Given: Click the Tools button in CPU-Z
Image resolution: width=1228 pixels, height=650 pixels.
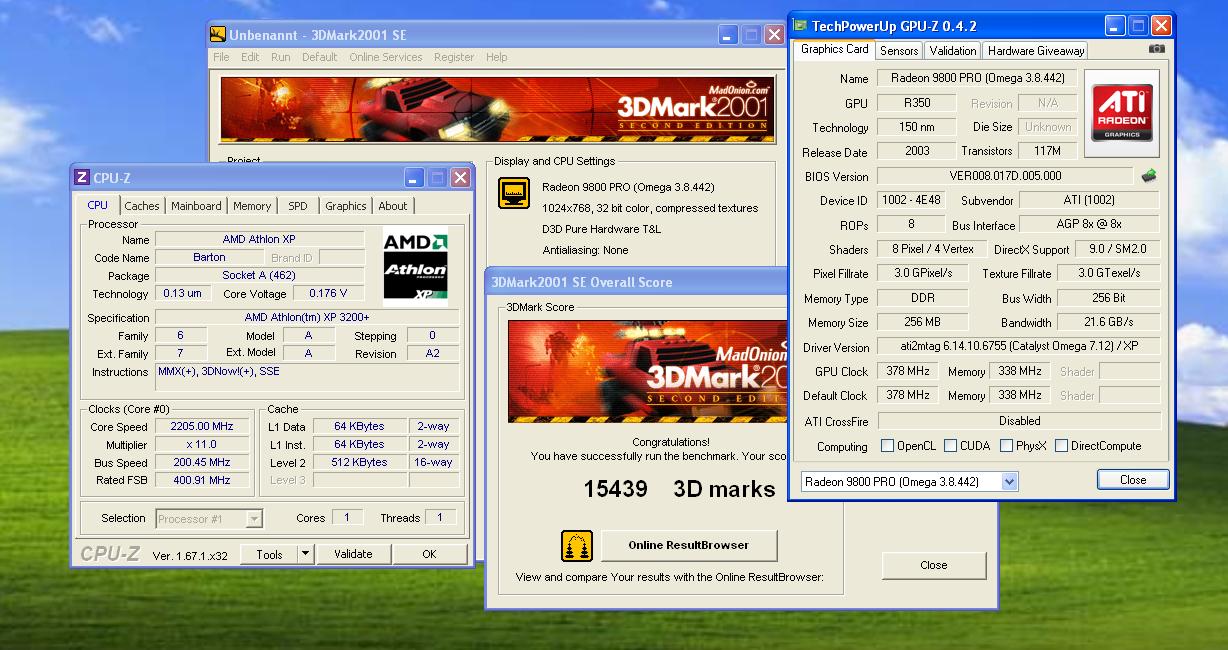Looking at the screenshot, I should (x=269, y=554).
